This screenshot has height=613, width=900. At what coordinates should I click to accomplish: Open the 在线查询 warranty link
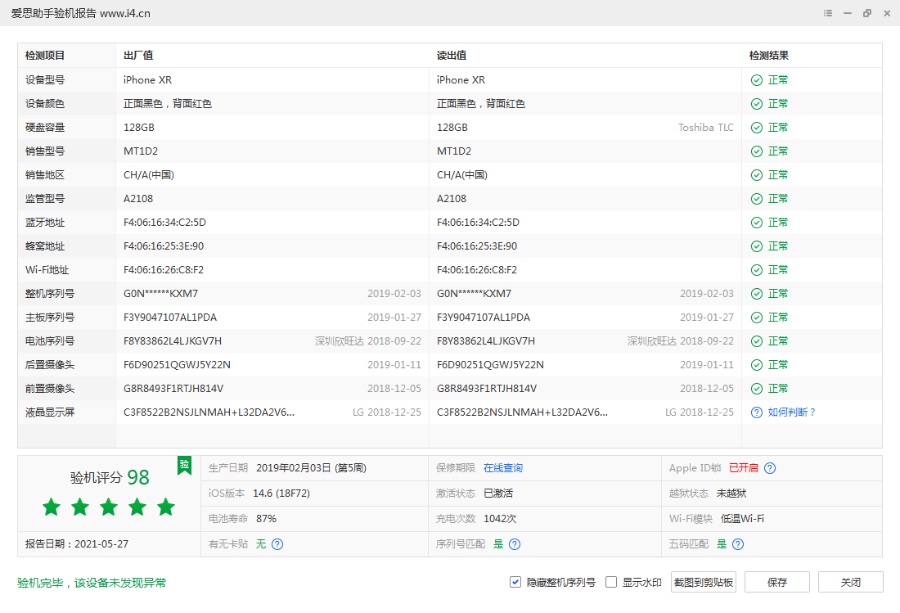503,468
